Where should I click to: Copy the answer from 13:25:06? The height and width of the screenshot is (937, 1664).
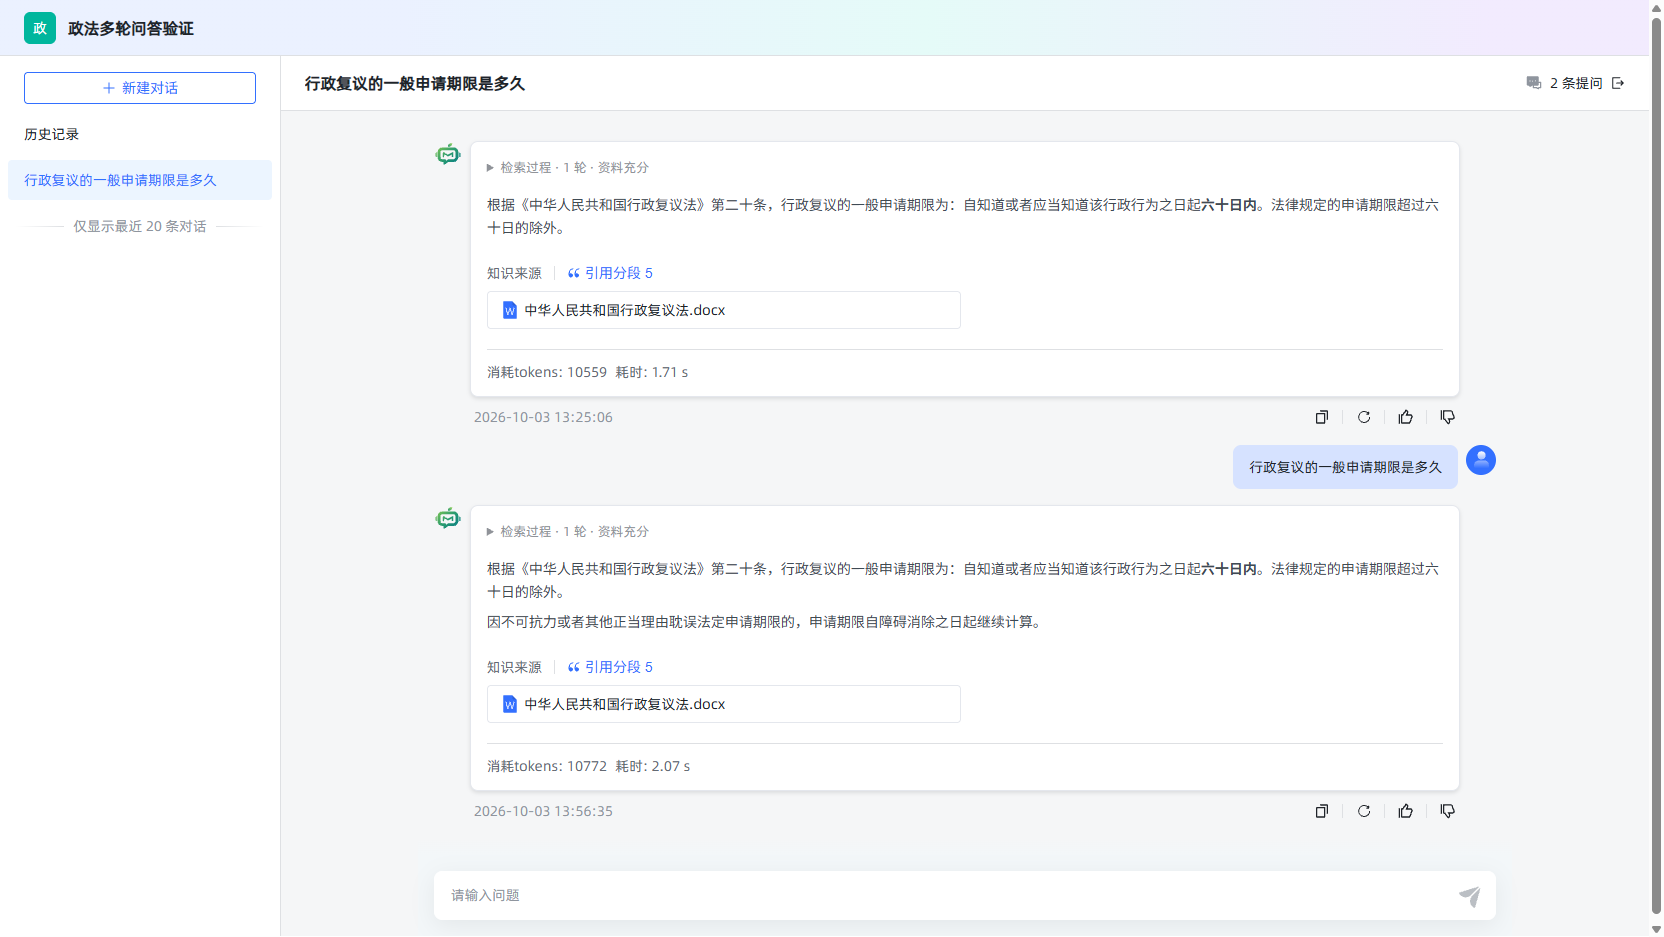(x=1322, y=417)
